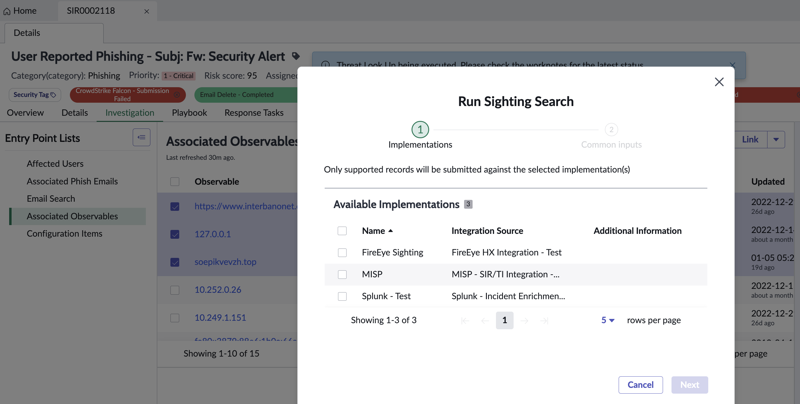Check the MISP implementation
Viewport: 800px width, 404px height.
coord(342,274)
